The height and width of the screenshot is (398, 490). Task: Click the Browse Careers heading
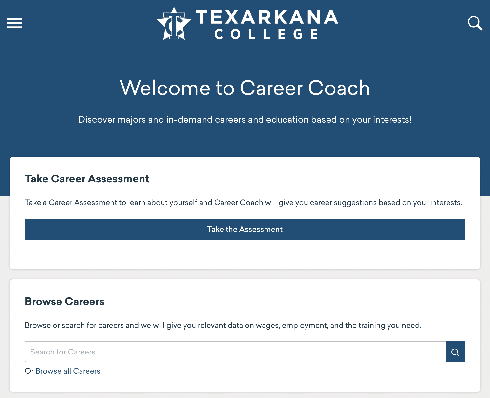click(x=65, y=302)
